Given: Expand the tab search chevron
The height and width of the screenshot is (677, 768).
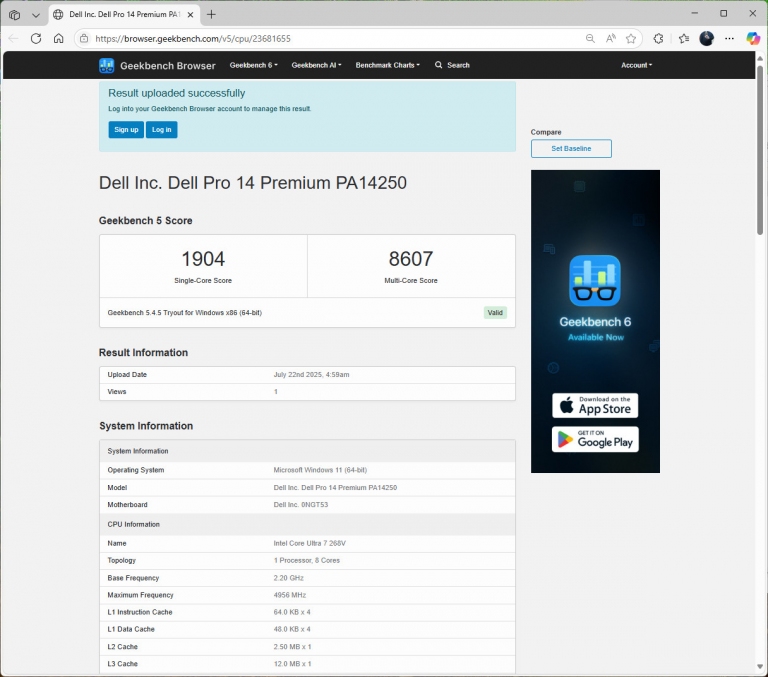Looking at the screenshot, I should pyautogui.click(x=36, y=15).
